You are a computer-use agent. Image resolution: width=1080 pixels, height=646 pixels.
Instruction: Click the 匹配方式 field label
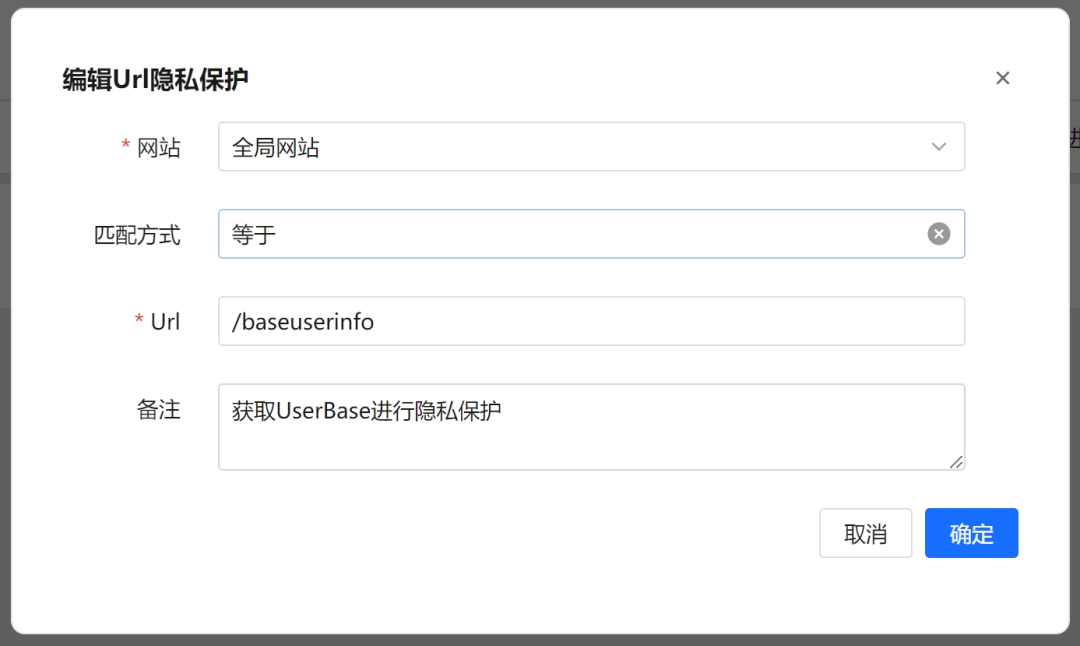click(137, 235)
